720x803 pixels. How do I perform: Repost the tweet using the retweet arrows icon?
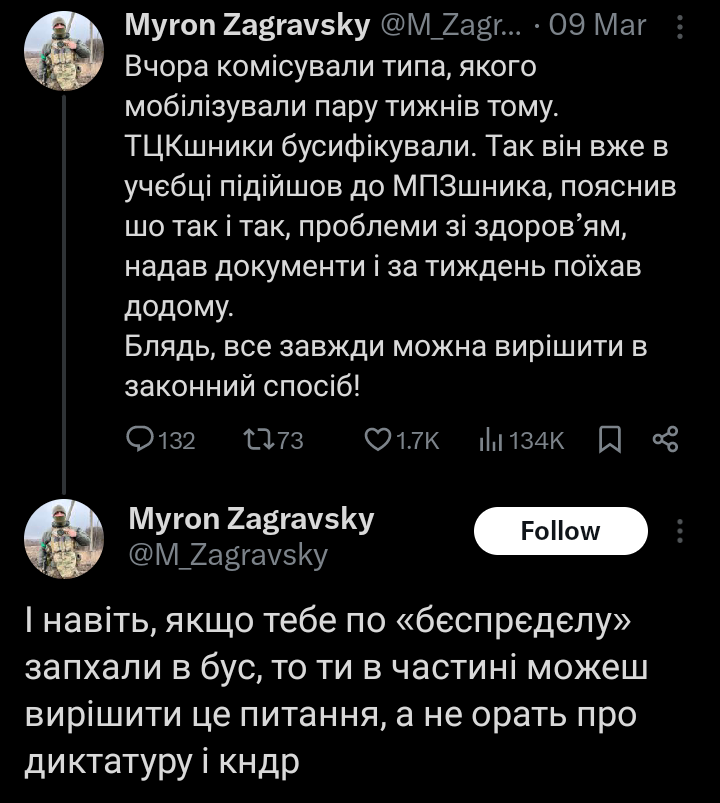click(x=256, y=440)
